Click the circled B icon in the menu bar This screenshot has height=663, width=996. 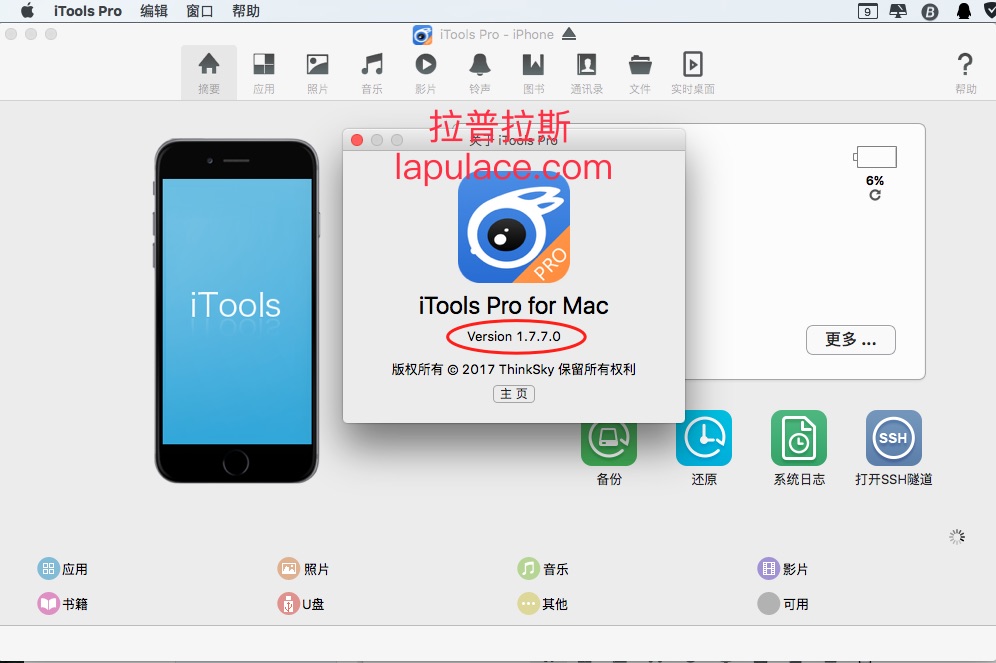coord(930,11)
